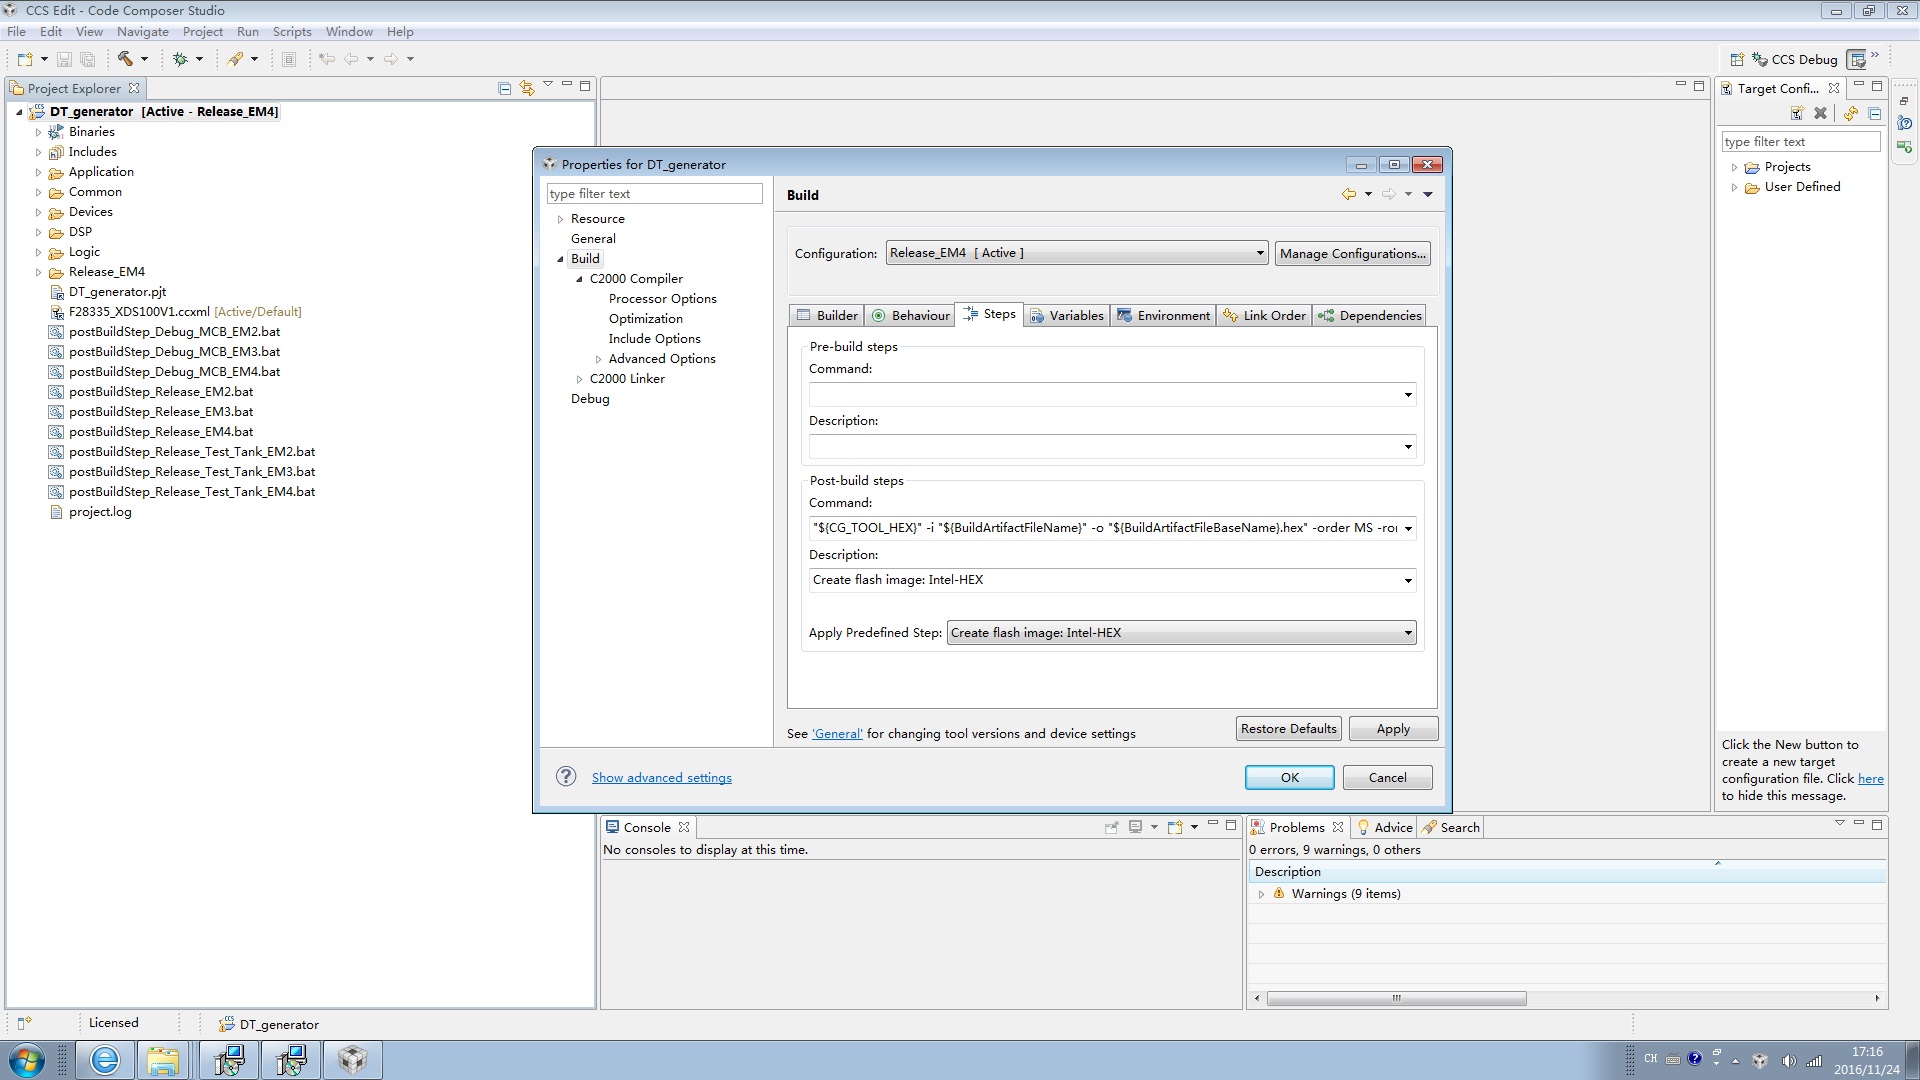This screenshot has height=1080, width=1920.
Task: Open the Project menu
Action: pyautogui.click(x=202, y=31)
